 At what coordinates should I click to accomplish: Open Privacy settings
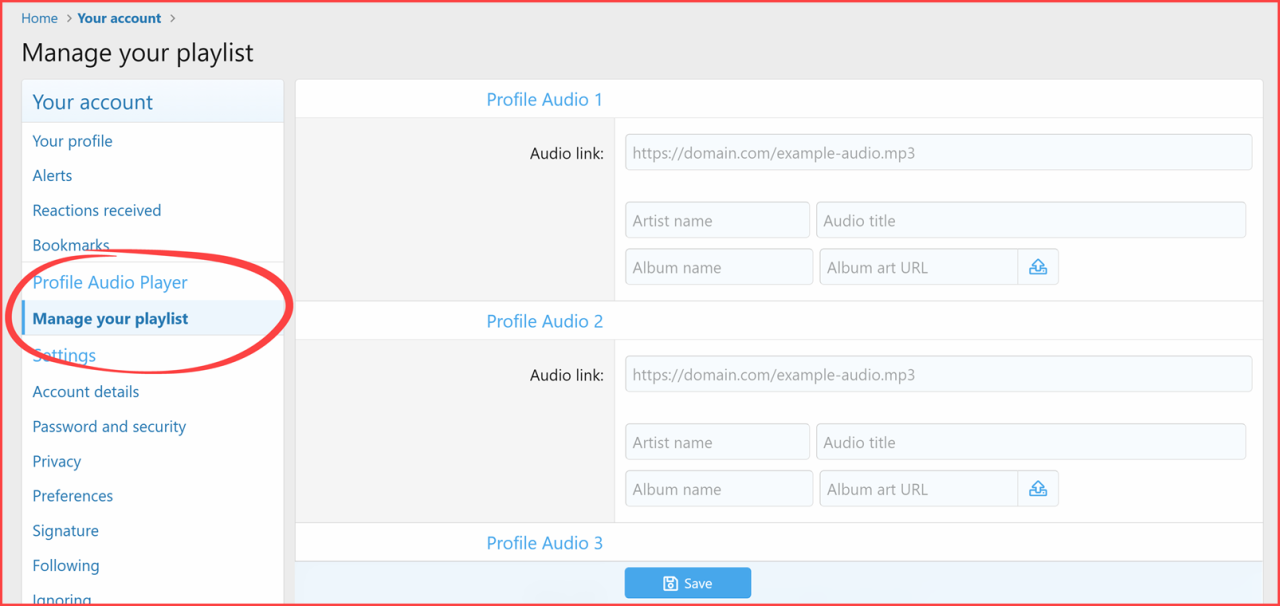(x=56, y=461)
